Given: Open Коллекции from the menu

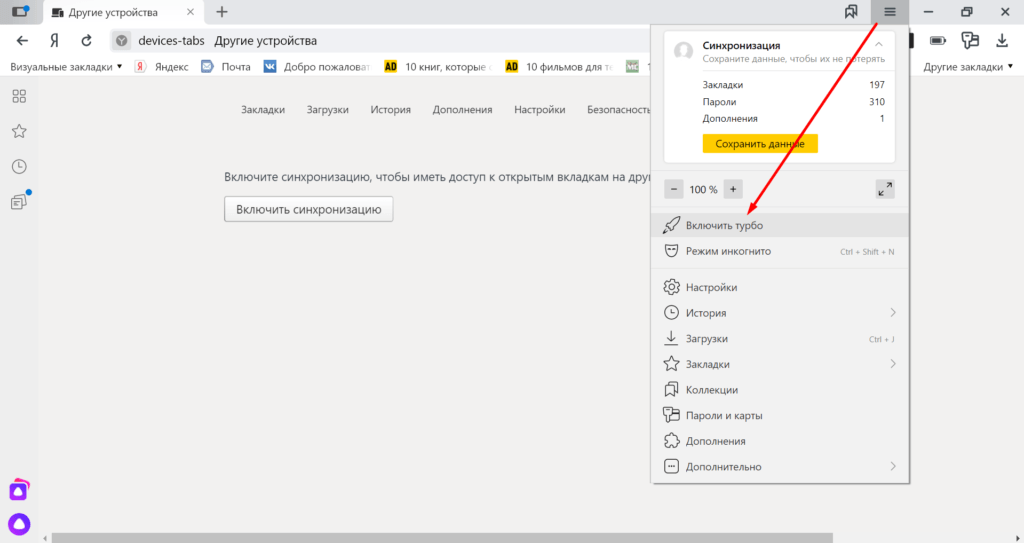Looking at the screenshot, I should coord(780,390).
